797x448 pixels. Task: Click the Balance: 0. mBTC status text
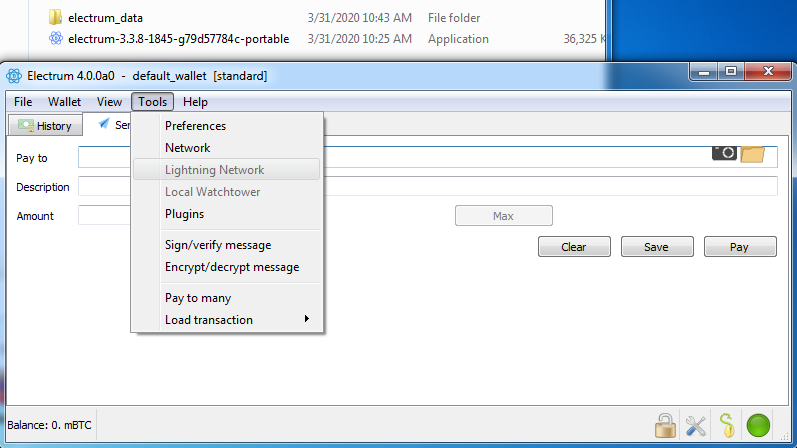point(49,425)
